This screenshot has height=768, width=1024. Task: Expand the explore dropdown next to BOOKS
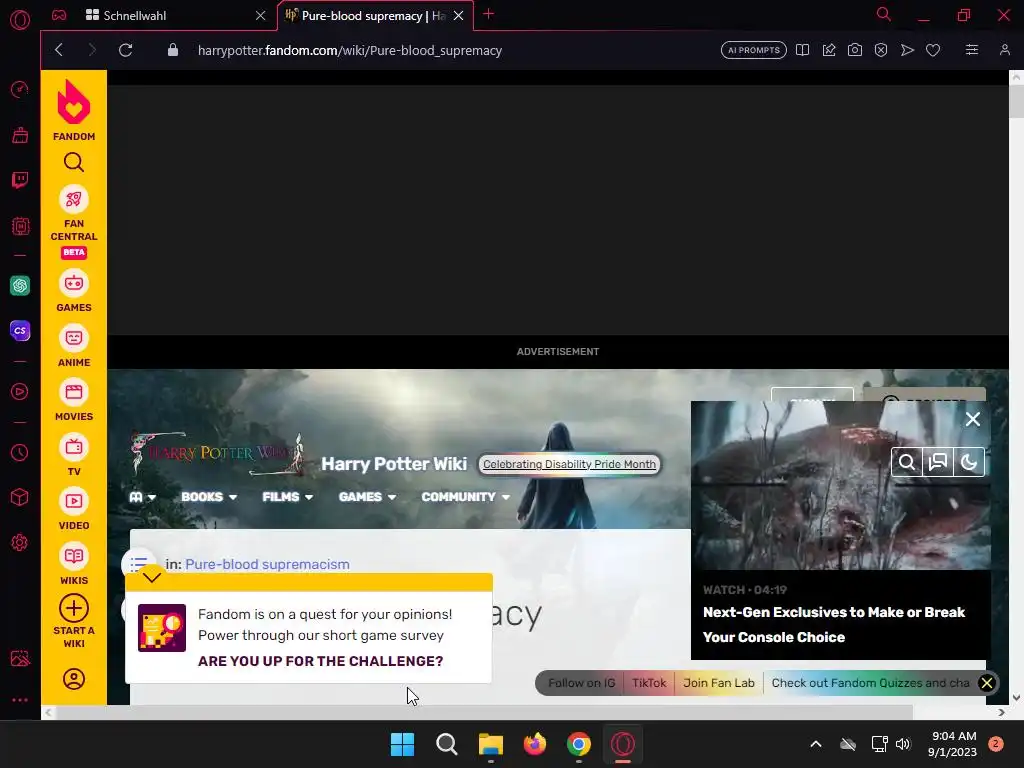[142, 497]
